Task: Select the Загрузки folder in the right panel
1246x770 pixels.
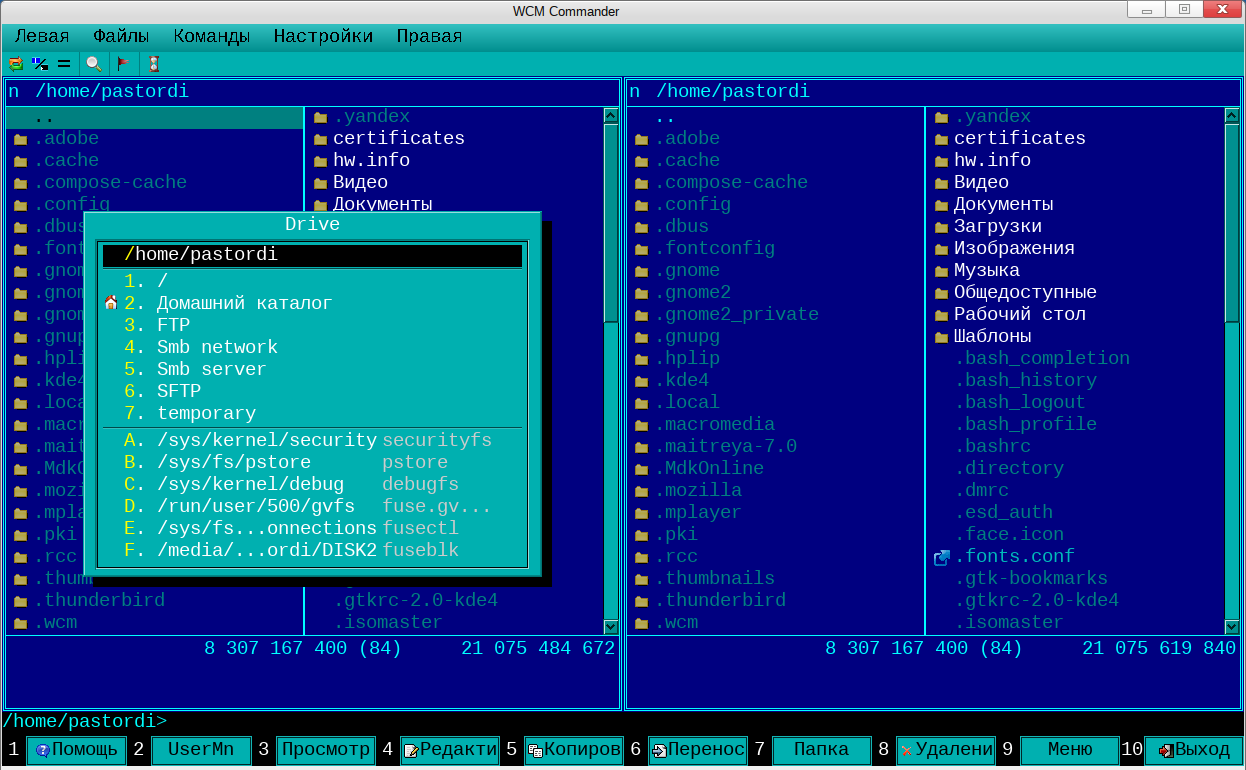Action: [996, 226]
